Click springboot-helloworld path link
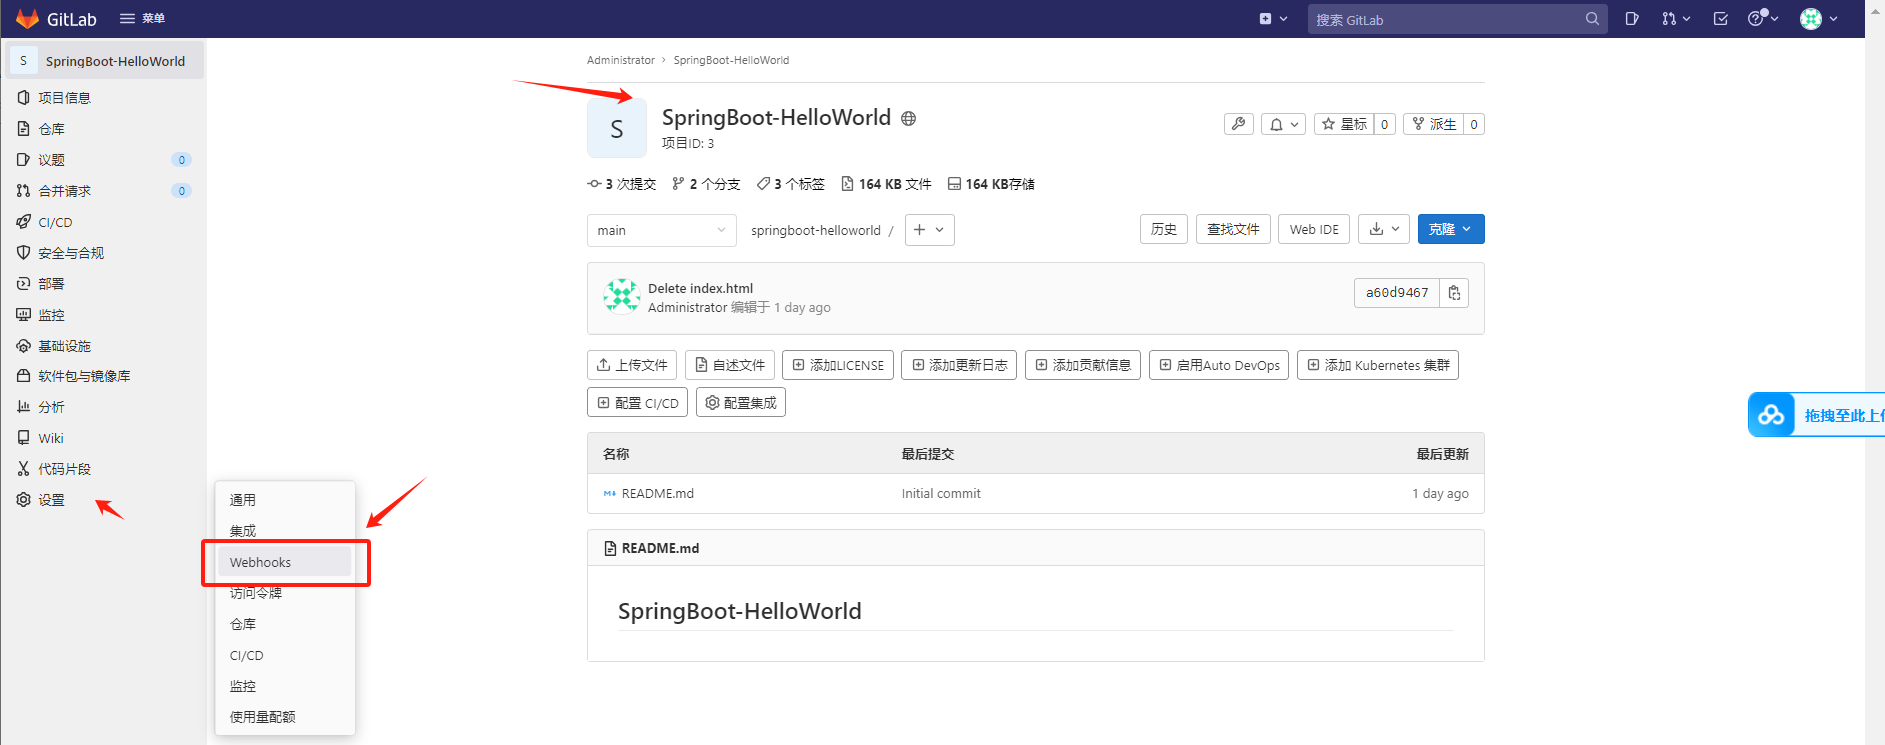This screenshot has height=745, width=1885. (x=816, y=230)
